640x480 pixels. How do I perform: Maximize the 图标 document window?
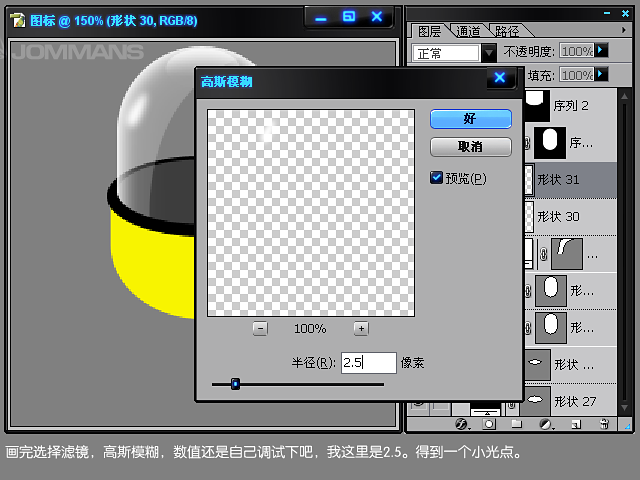point(349,16)
